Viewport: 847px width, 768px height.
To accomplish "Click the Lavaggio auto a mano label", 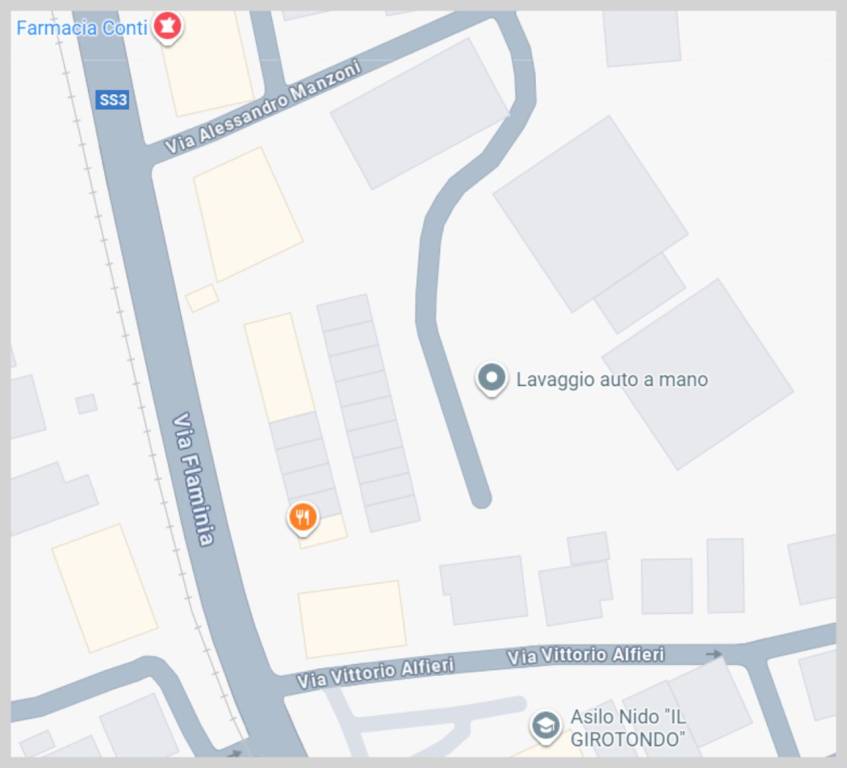I will [x=612, y=380].
